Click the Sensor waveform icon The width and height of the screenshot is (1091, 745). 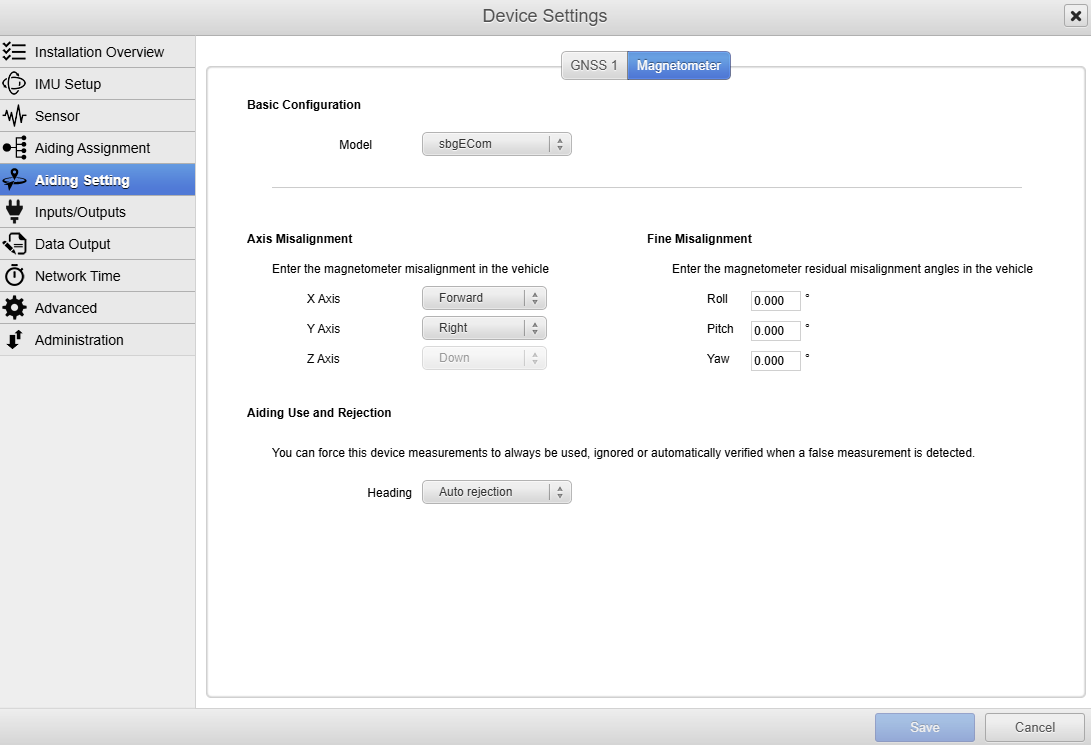15,116
